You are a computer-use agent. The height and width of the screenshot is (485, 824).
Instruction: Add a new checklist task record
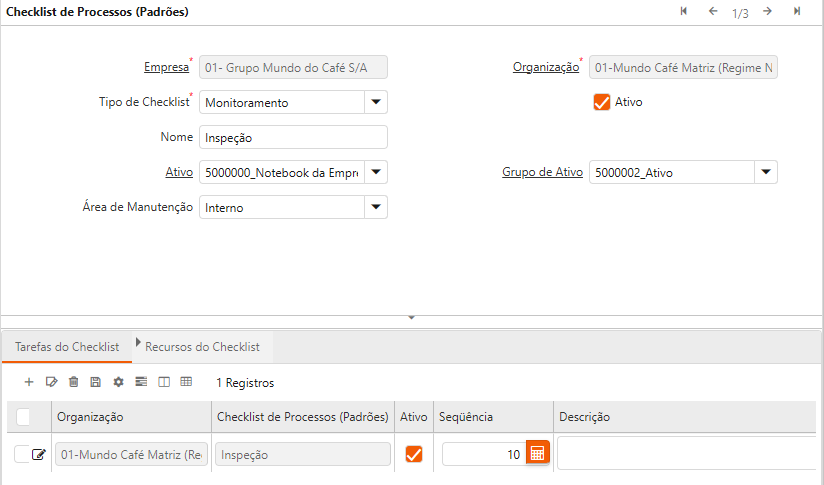click(x=29, y=382)
